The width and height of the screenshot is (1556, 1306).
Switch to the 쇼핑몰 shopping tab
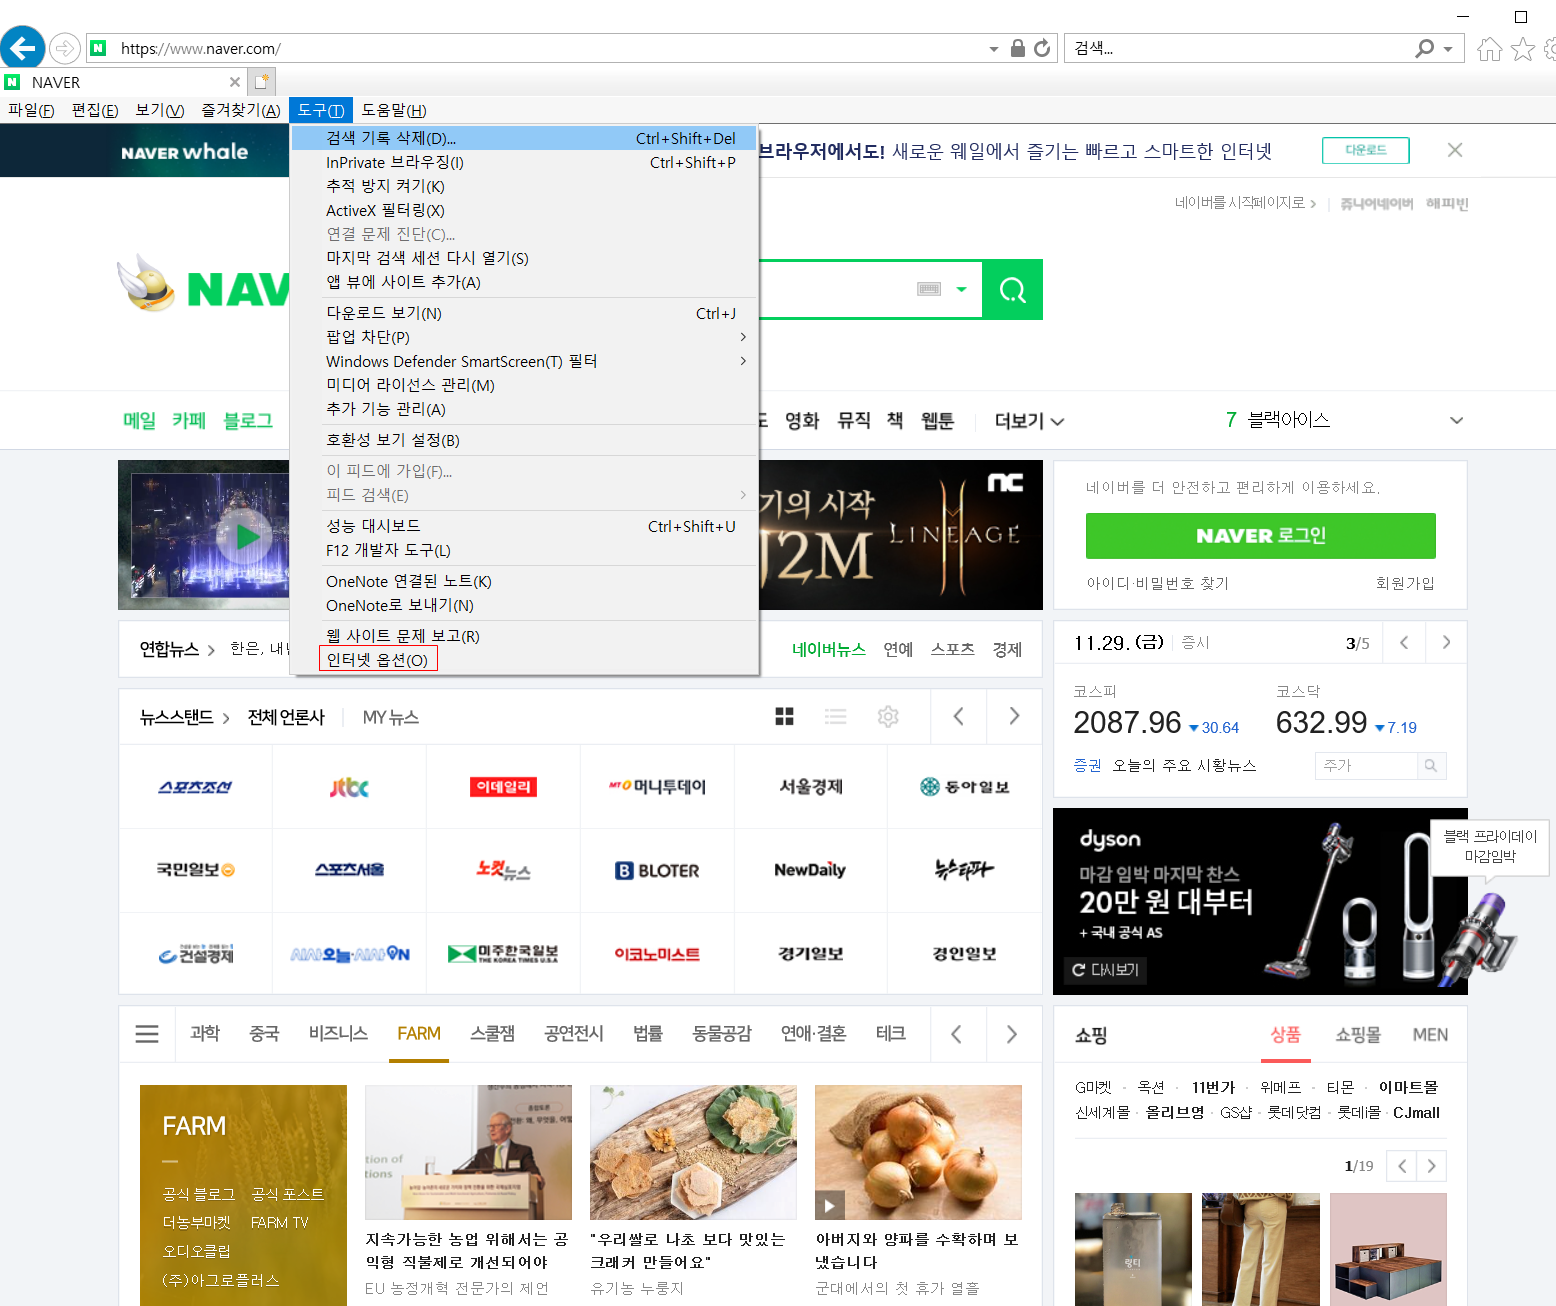tap(1358, 1035)
